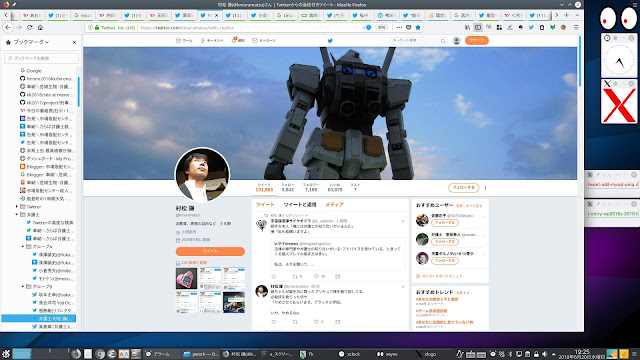Open Notifications in Twitter navigation
This screenshot has height=360, width=640.
point(238,40)
